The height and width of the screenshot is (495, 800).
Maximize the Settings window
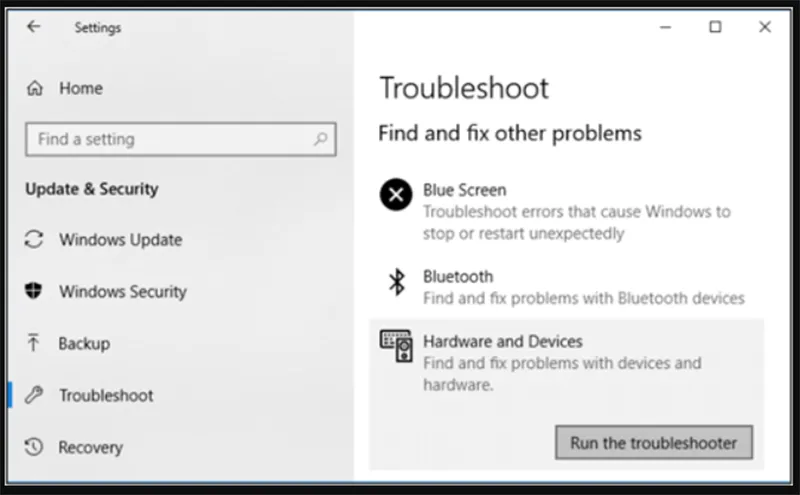(x=715, y=27)
